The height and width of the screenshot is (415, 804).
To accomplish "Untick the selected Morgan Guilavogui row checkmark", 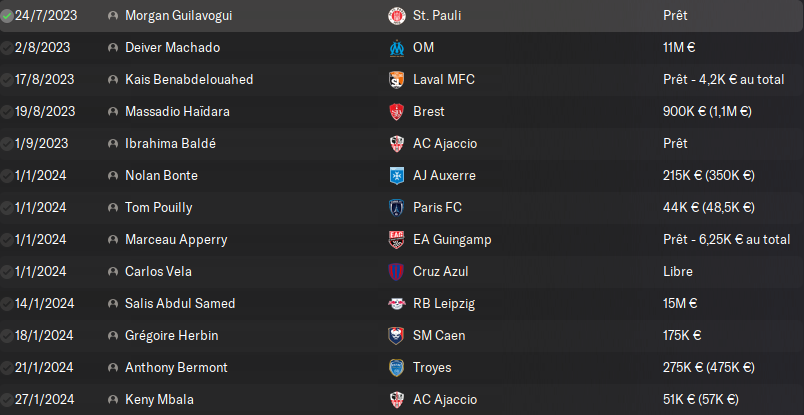I will tap(7, 16).
